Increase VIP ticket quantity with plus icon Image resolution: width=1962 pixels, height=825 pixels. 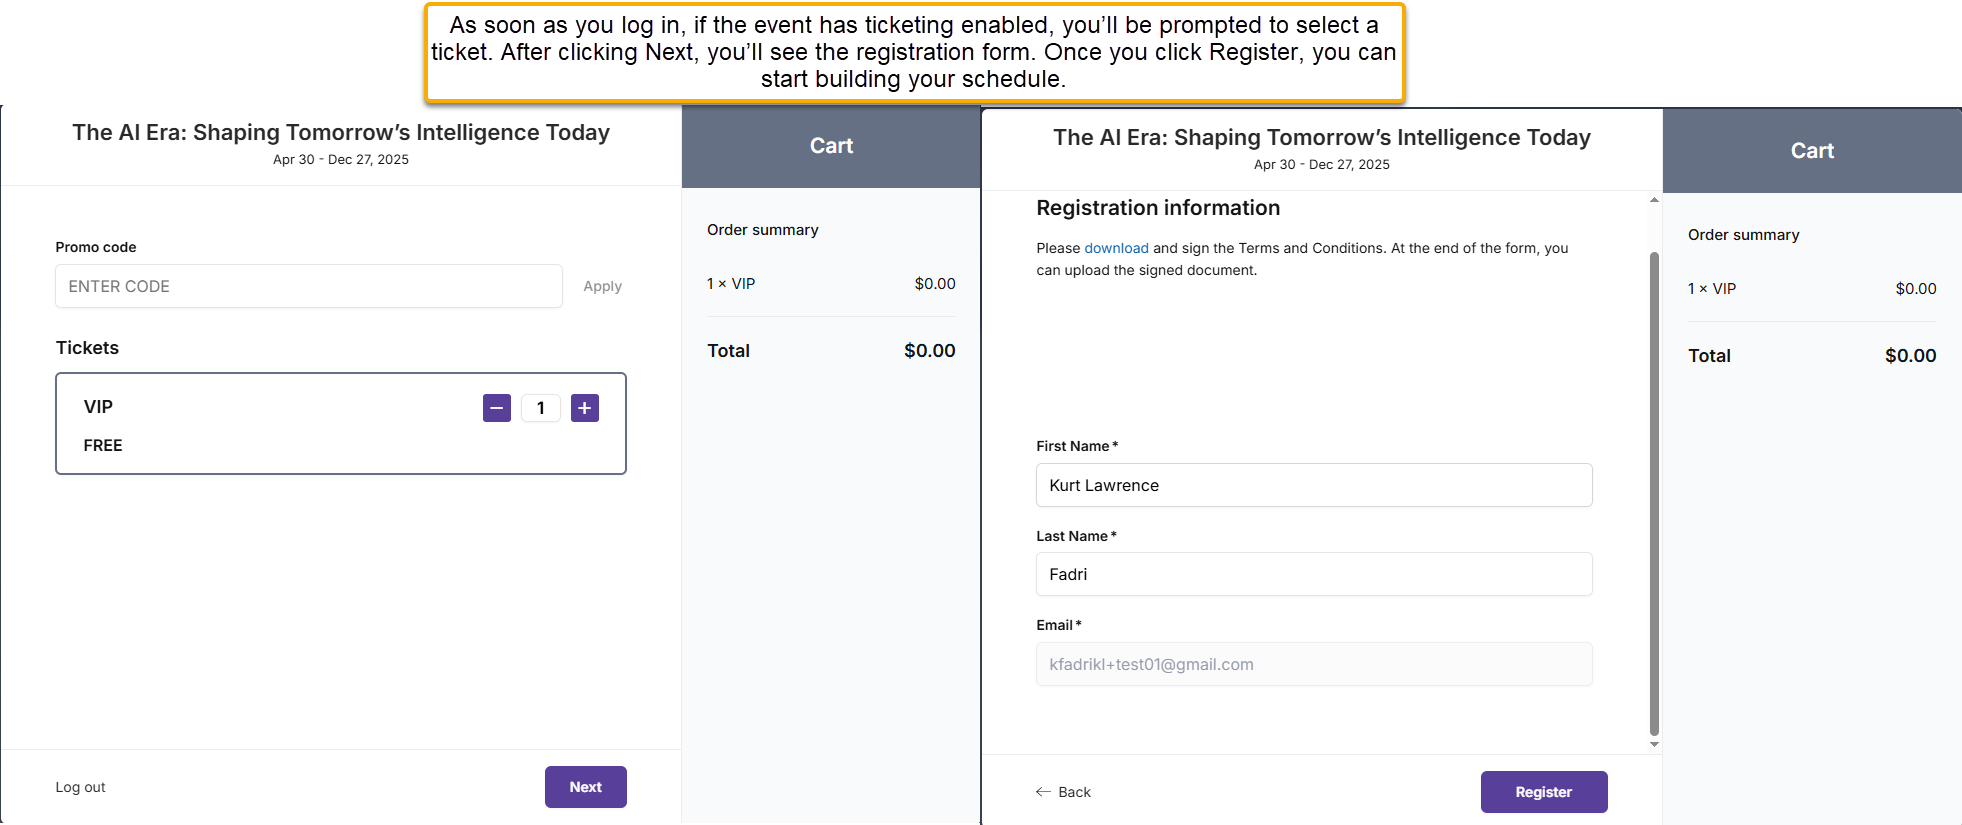point(585,408)
